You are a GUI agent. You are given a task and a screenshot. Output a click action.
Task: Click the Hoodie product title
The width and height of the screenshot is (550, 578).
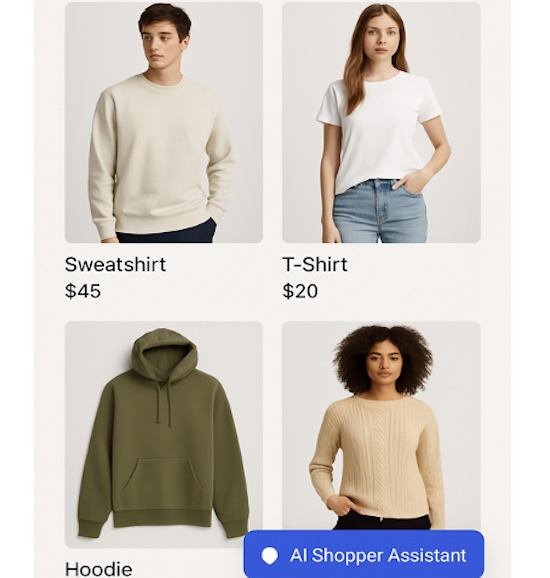[98, 569]
